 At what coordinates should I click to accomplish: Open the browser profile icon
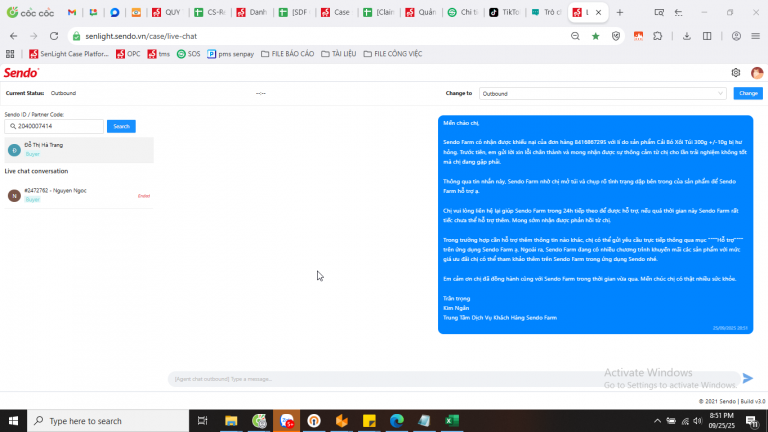pos(736,36)
